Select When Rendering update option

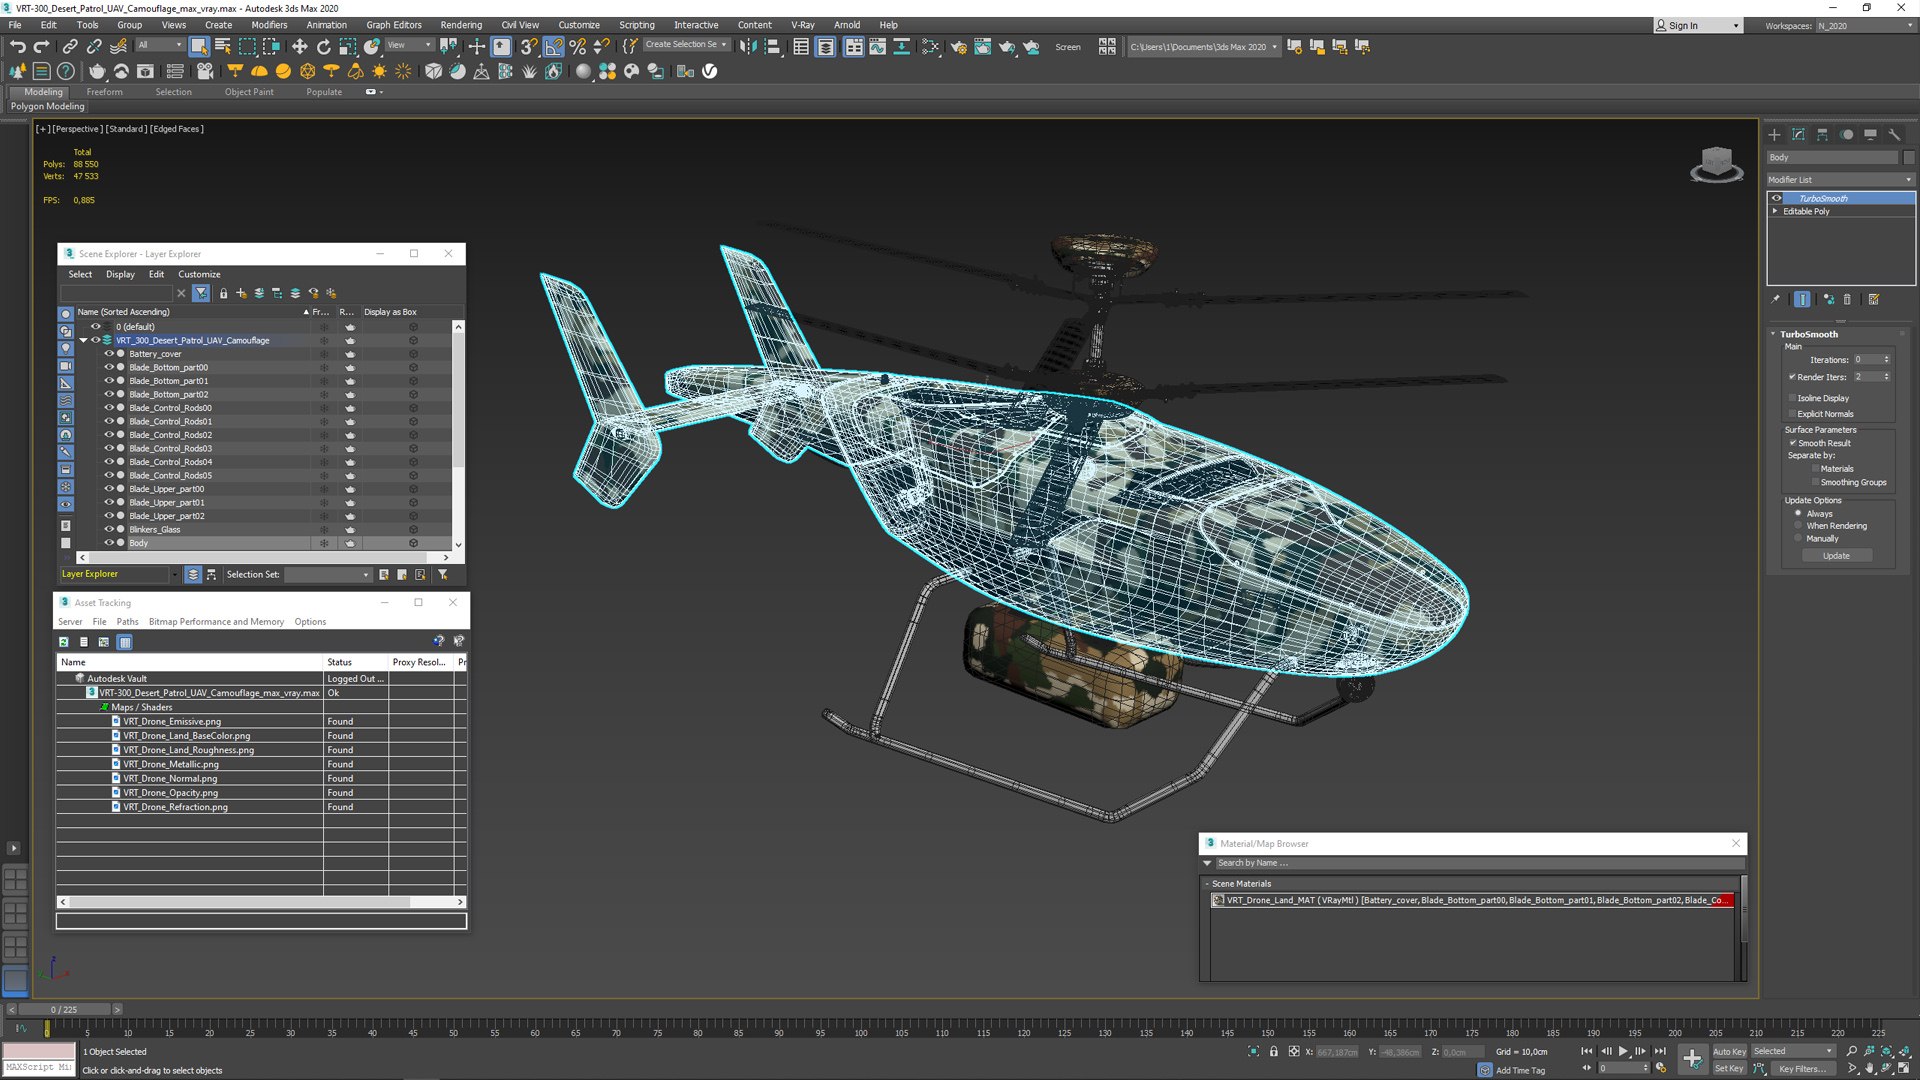[1798, 526]
